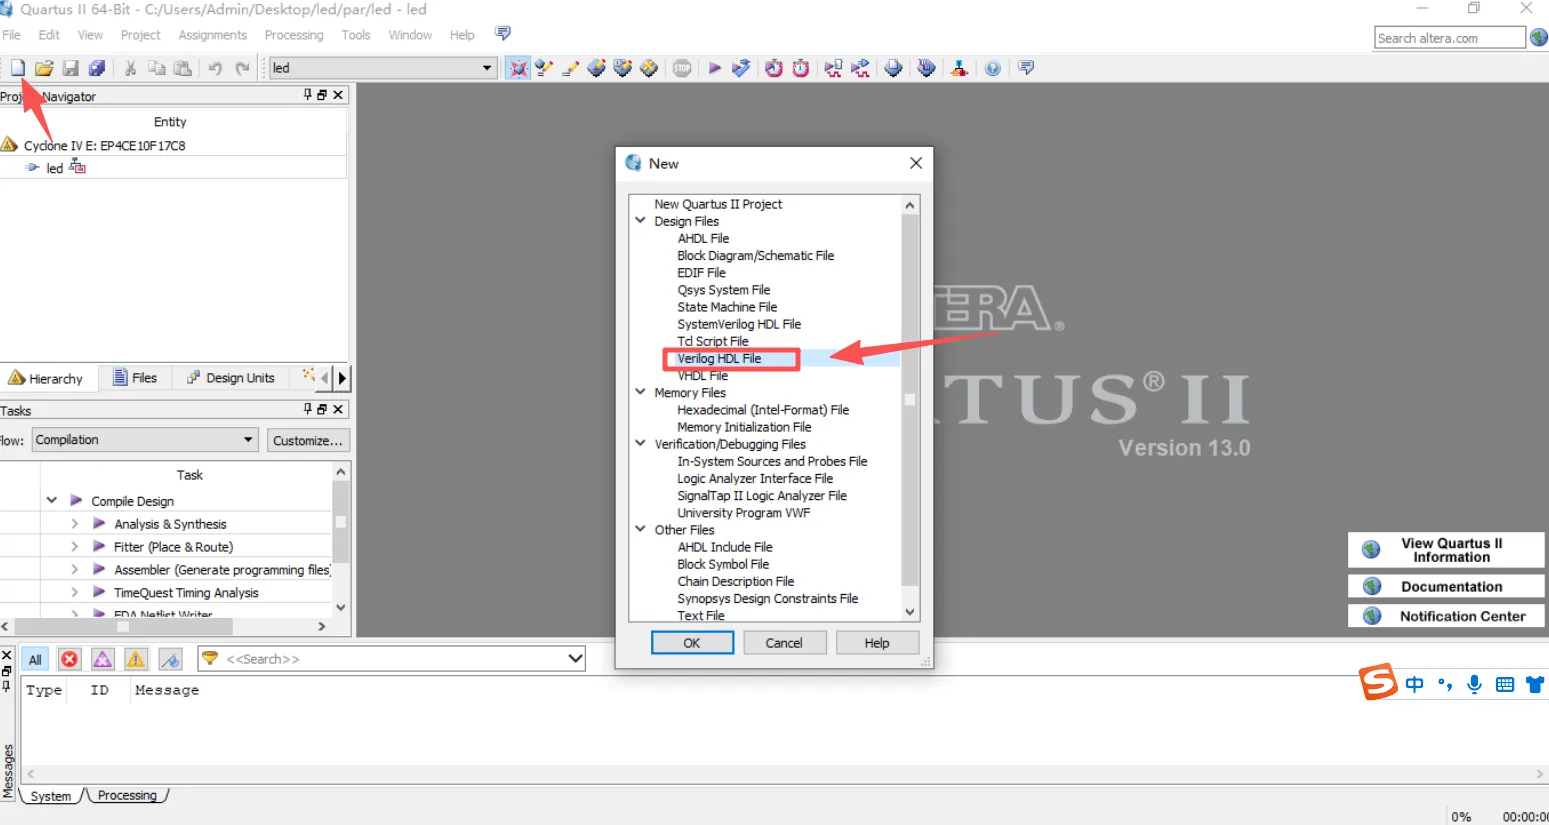The image size is (1549, 825).
Task: Collapse the Compile Design task
Action: click(x=52, y=500)
